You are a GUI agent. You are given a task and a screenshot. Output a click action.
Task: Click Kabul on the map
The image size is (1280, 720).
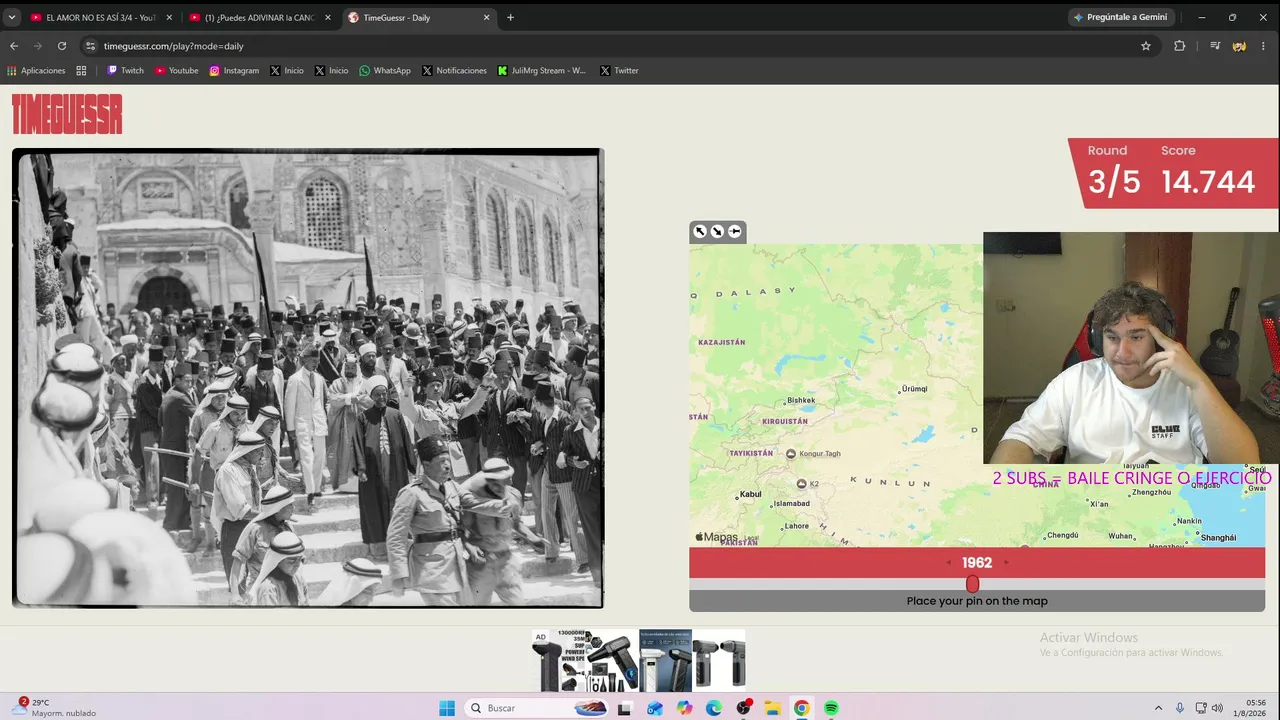tap(750, 495)
